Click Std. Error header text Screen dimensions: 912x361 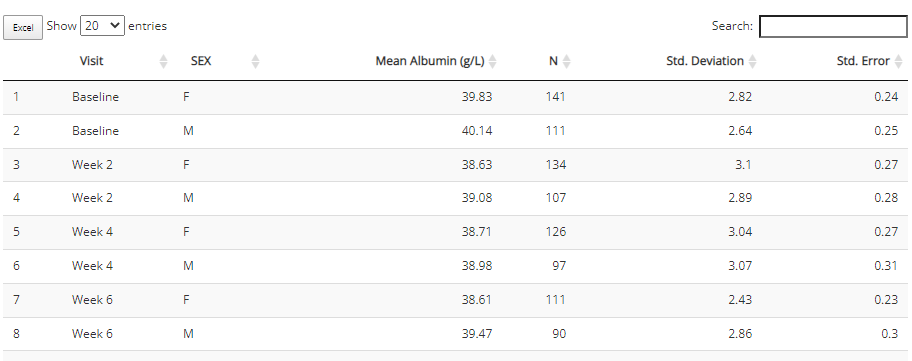click(x=863, y=60)
